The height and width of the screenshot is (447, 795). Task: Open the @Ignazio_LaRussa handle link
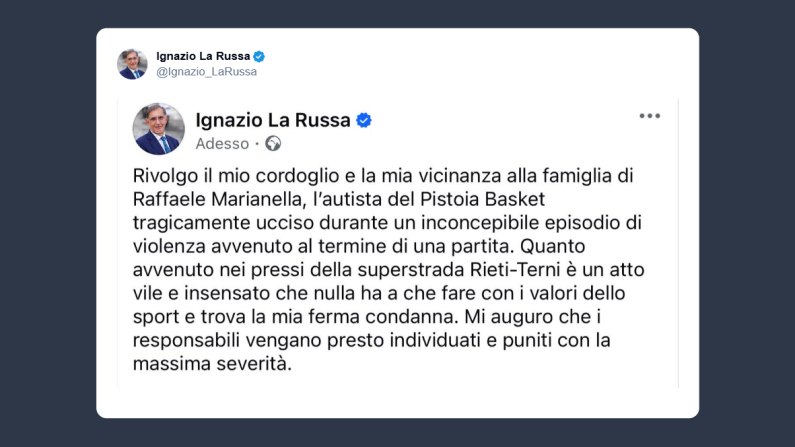206,72
